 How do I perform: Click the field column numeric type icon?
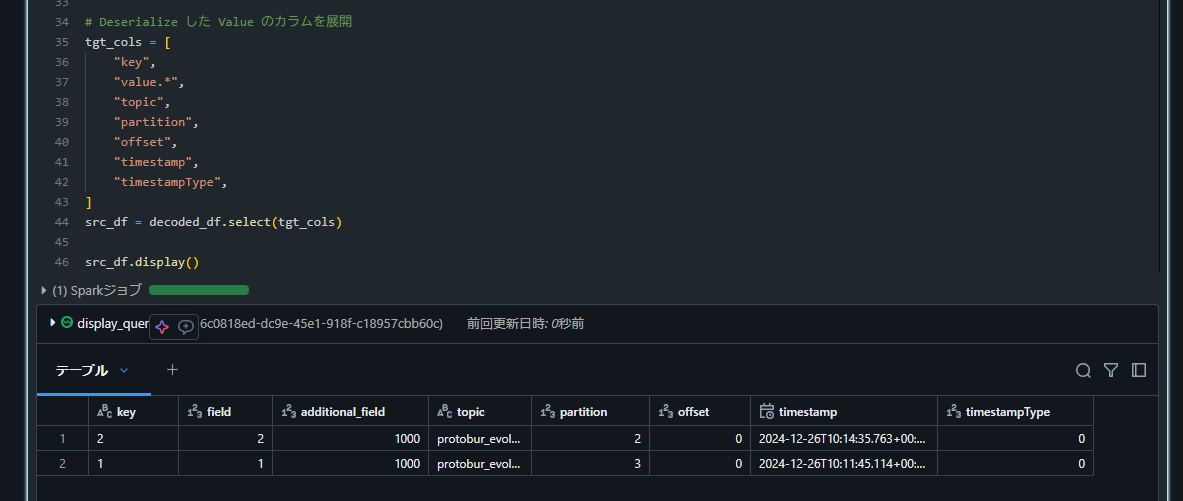tap(195, 412)
